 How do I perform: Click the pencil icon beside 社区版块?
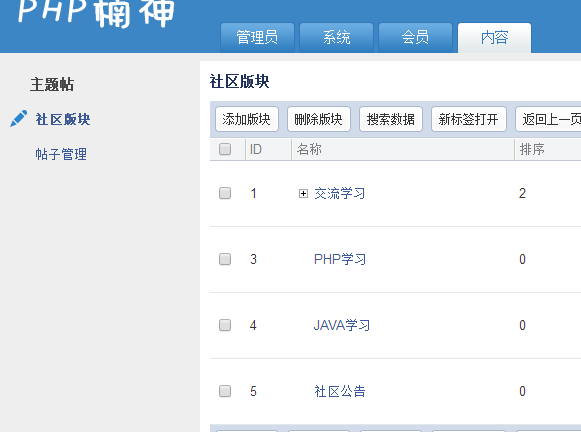click(x=19, y=119)
